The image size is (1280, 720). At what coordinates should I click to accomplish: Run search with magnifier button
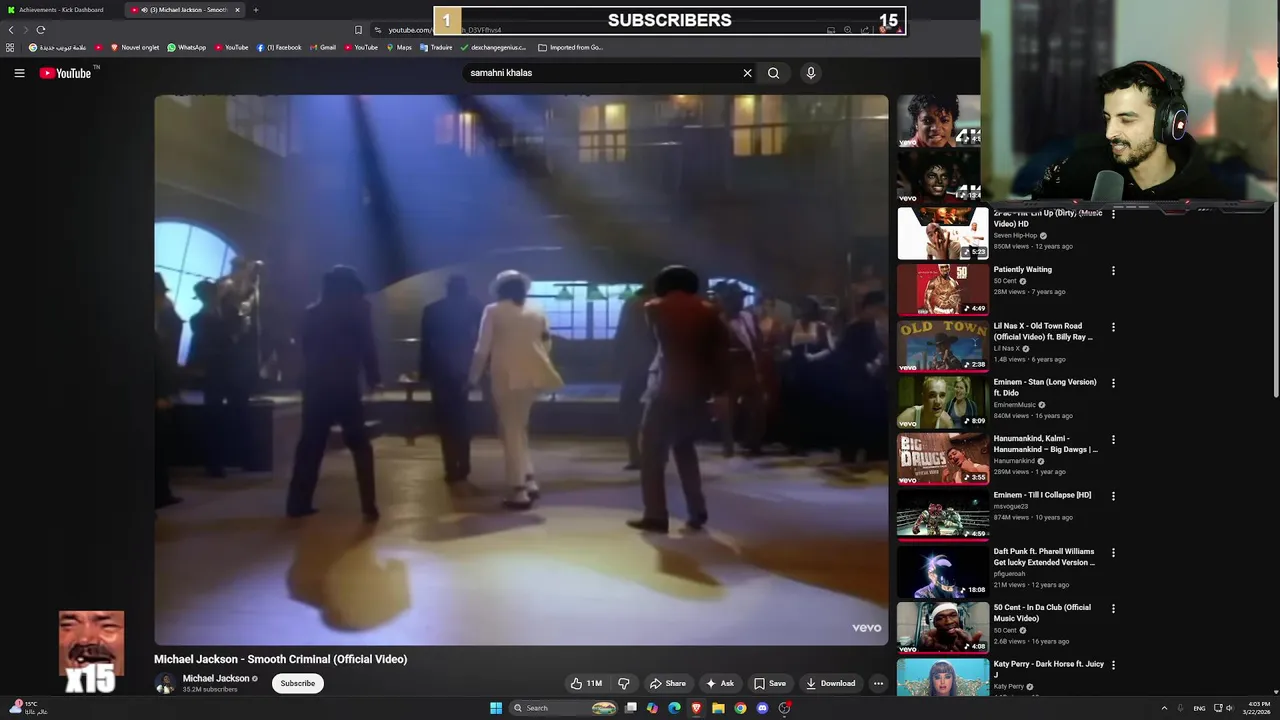point(773,73)
